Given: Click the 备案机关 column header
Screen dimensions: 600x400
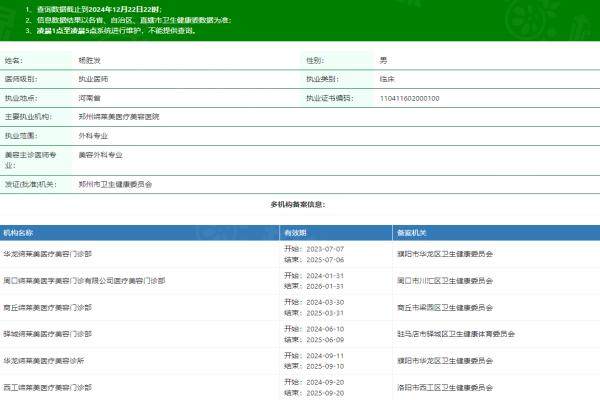Looking at the screenshot, I should [x=412, y=233].
